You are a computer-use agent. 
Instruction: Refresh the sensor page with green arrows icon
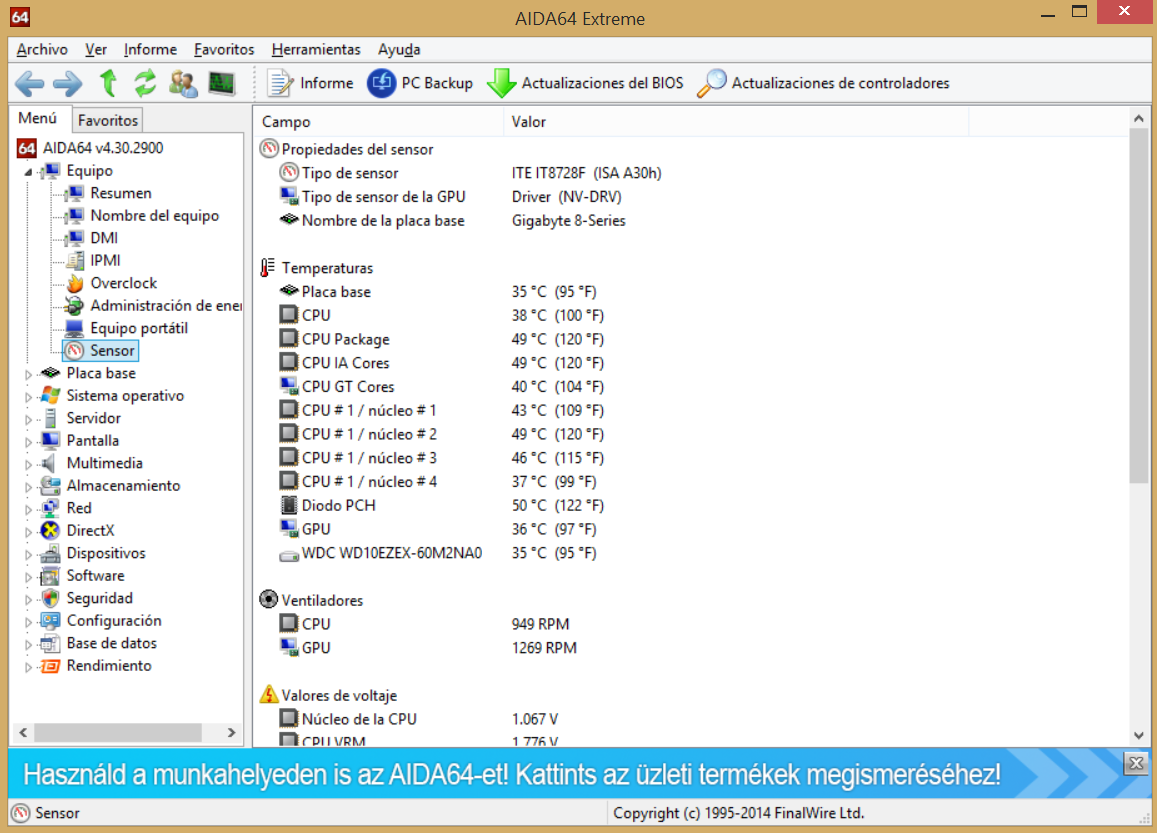145,83
